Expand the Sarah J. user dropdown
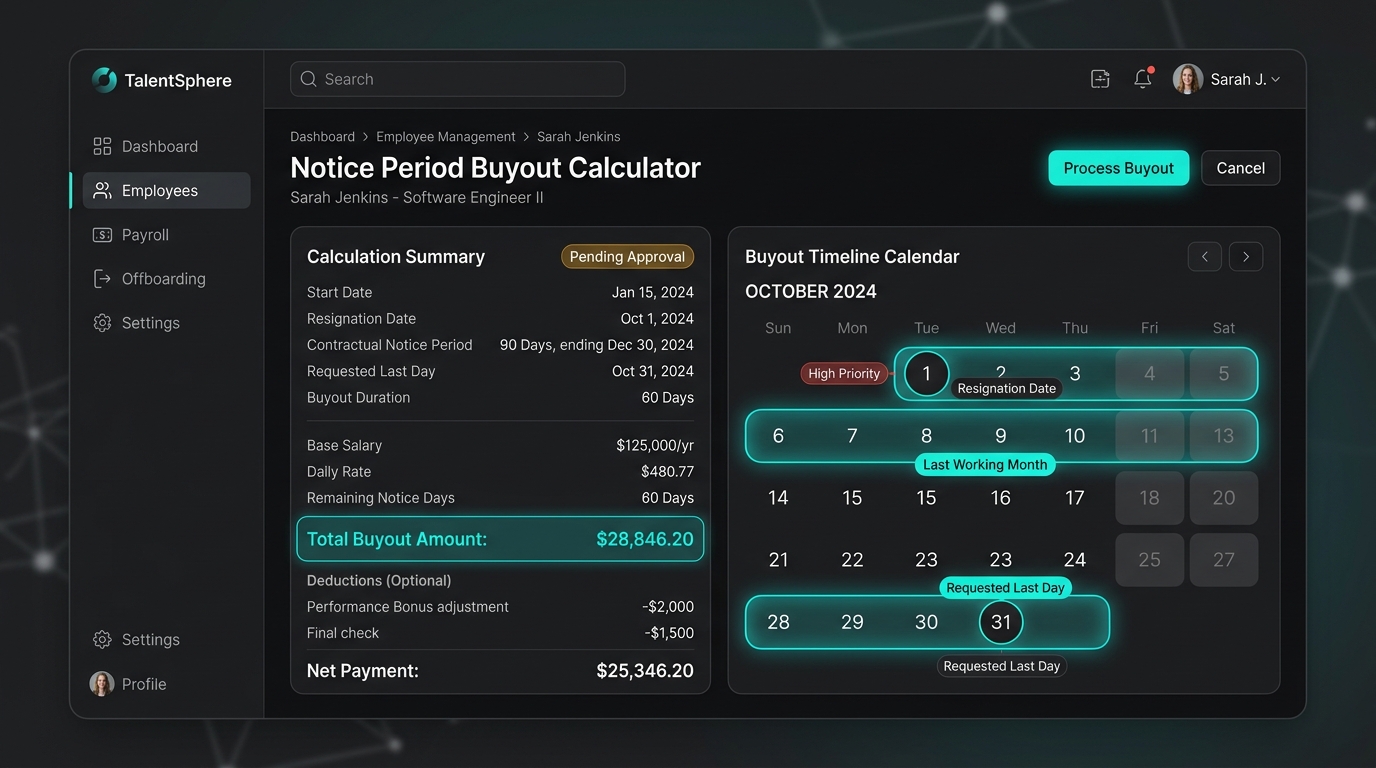The width and height of the screenshot is (1376, 768). 1275,80
